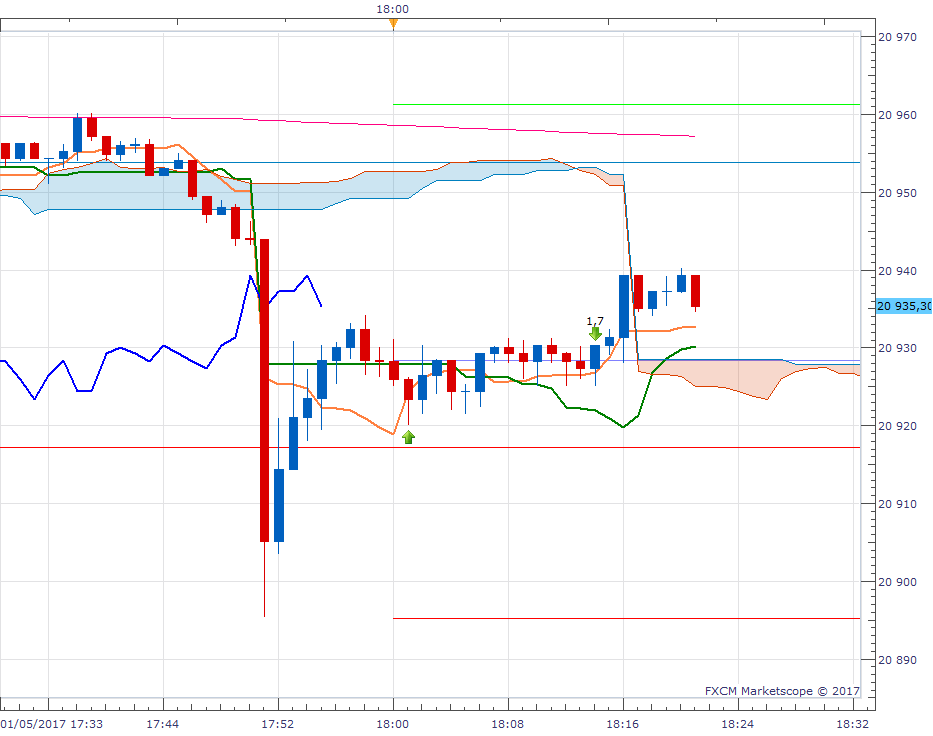Image resolution: width=933 pixels, height=736 pixels.
Task: Click the 20 890 price axis label
Action: tap(897, 660)
